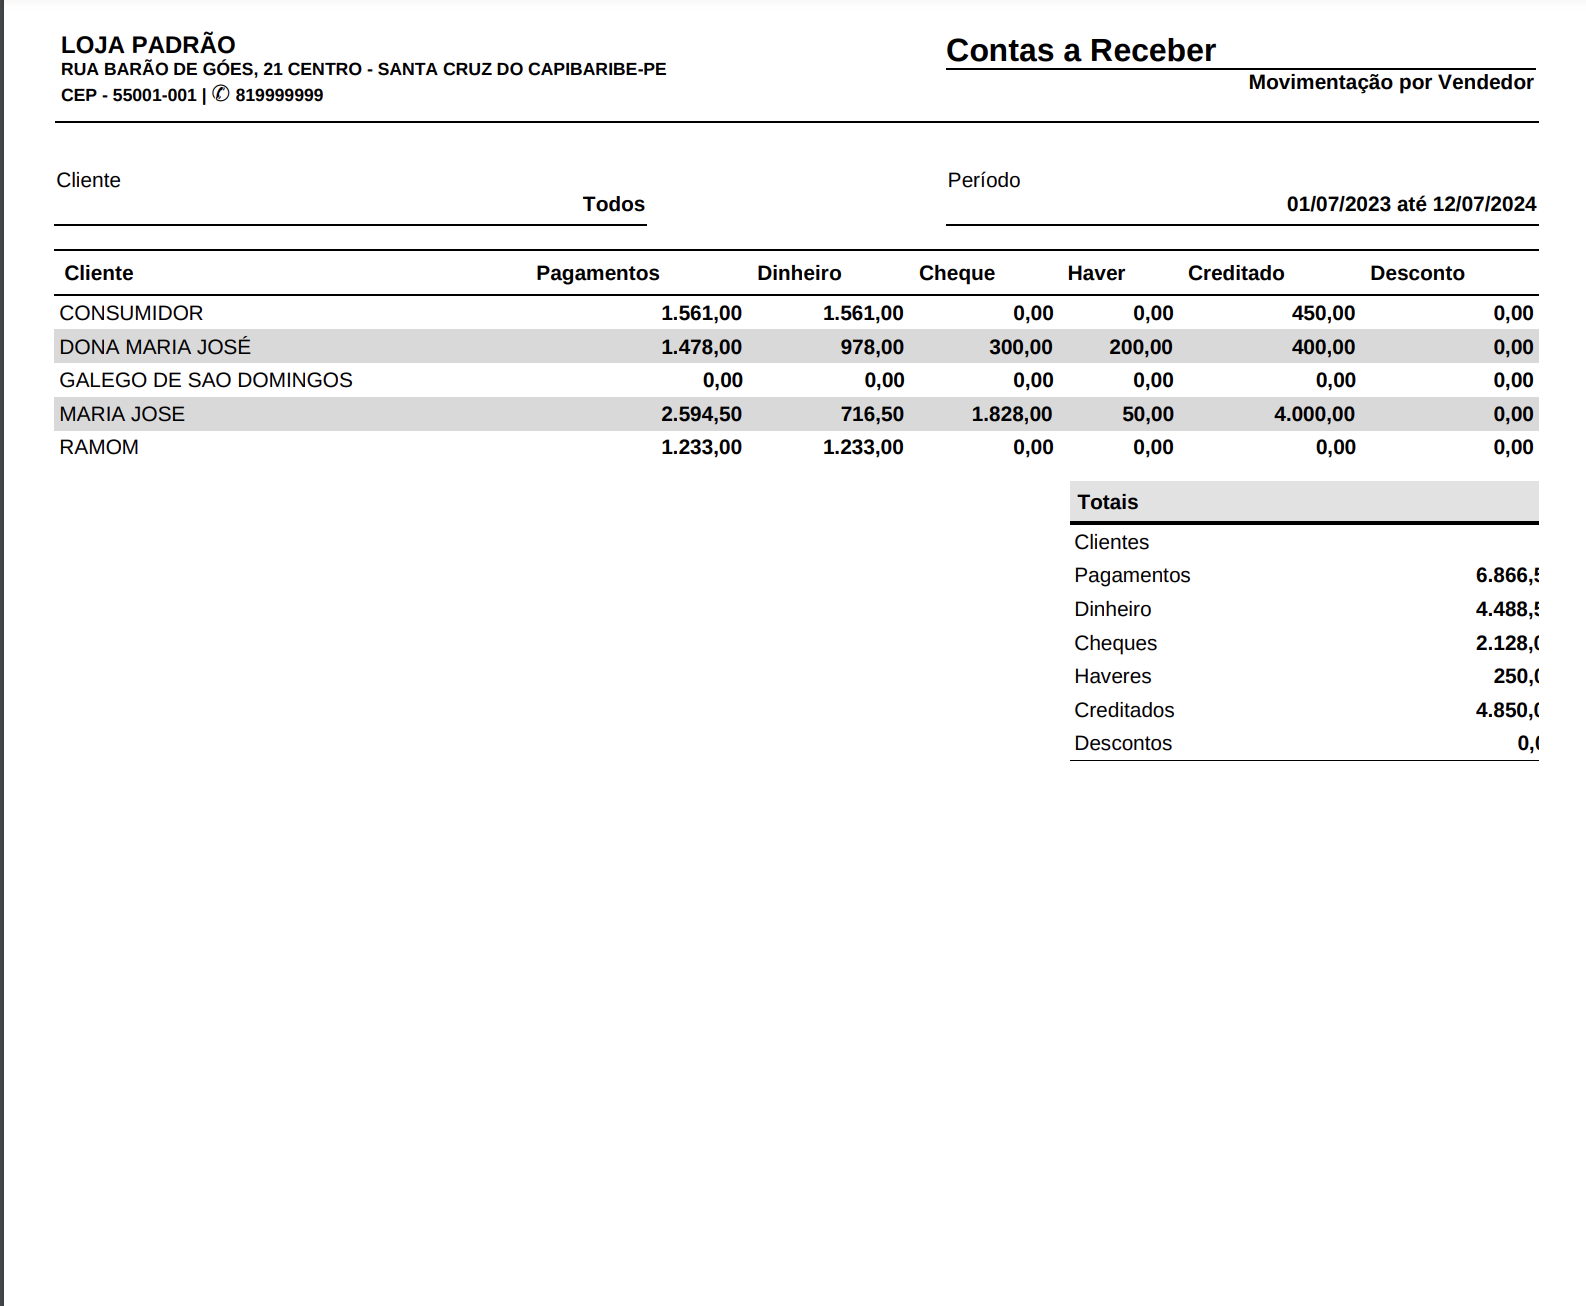The width and height of the screenshot is (1586, 1306).
Task: Click the period date range 01/07/2023 até 12/07/2024
Action: click(x=1410, y=204)
